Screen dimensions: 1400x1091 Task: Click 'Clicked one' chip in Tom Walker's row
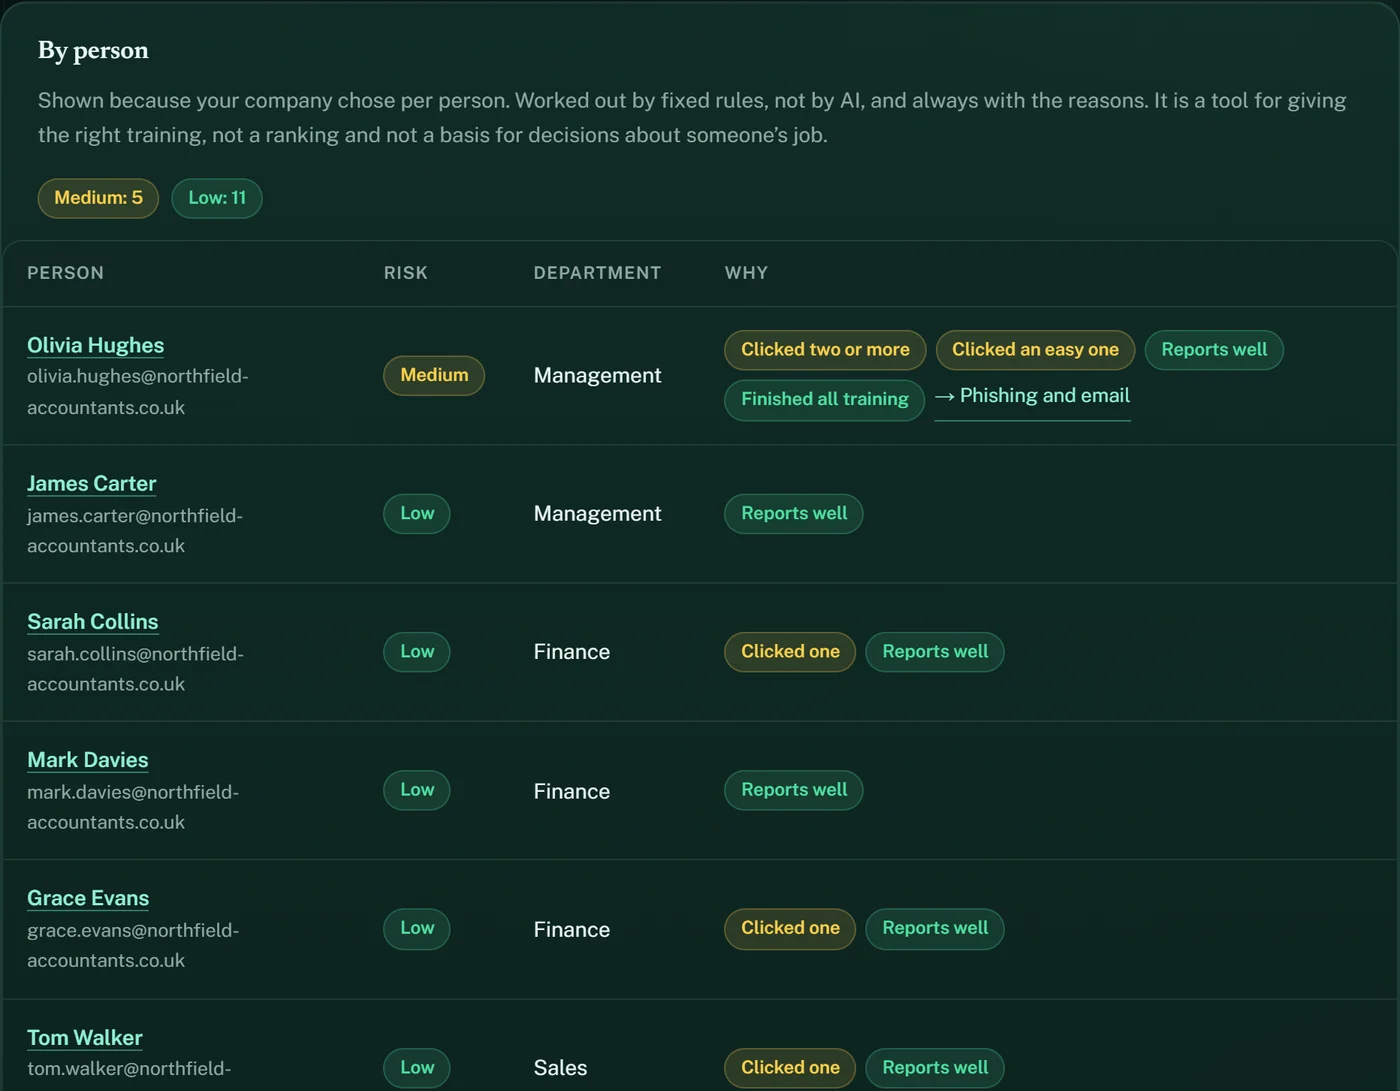point(790,1068)
